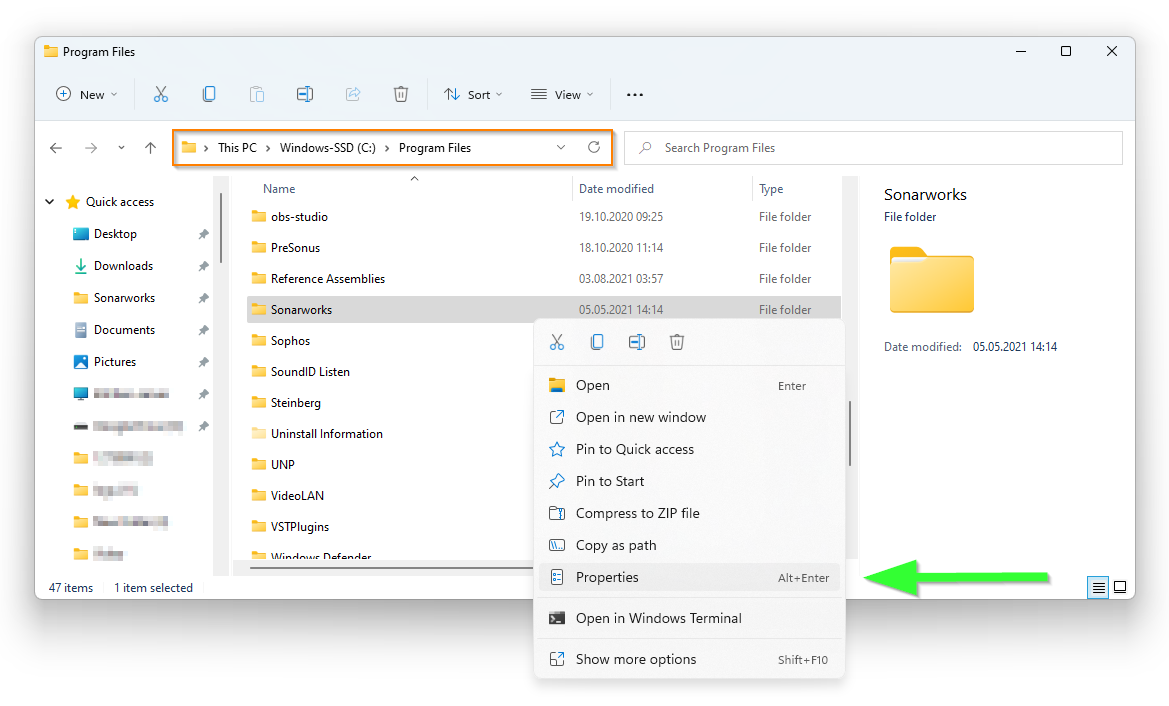
Task: Click the Share icon in the toolbar
Action: (353, 94)
